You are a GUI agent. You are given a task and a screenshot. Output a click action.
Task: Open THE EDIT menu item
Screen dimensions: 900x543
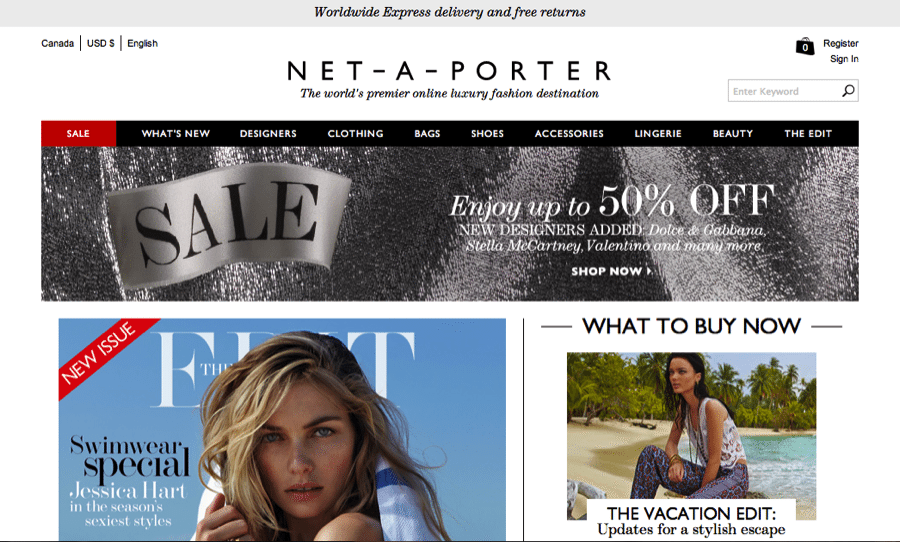pos(808,134)
